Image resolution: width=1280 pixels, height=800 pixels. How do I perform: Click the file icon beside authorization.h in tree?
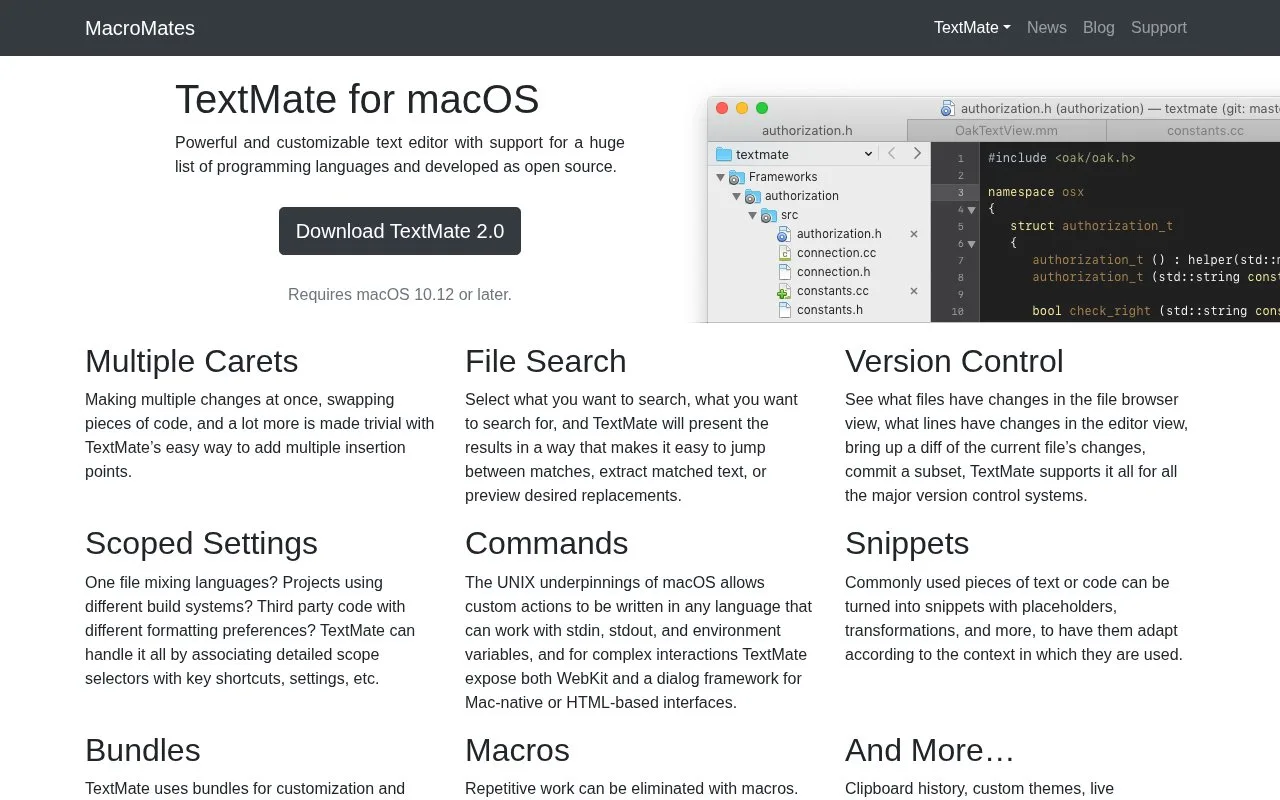tap(785, 234)
